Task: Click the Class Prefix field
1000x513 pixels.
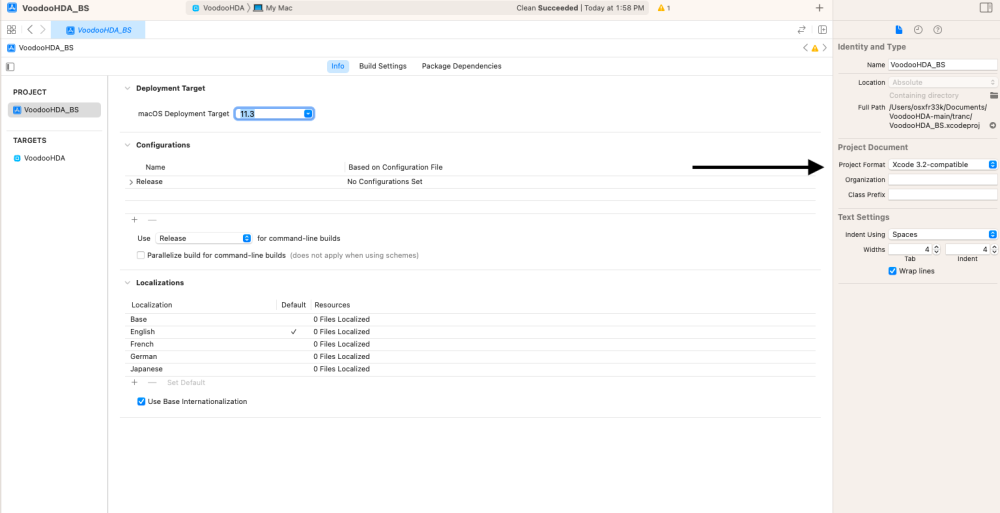Action: coord(943,195)
